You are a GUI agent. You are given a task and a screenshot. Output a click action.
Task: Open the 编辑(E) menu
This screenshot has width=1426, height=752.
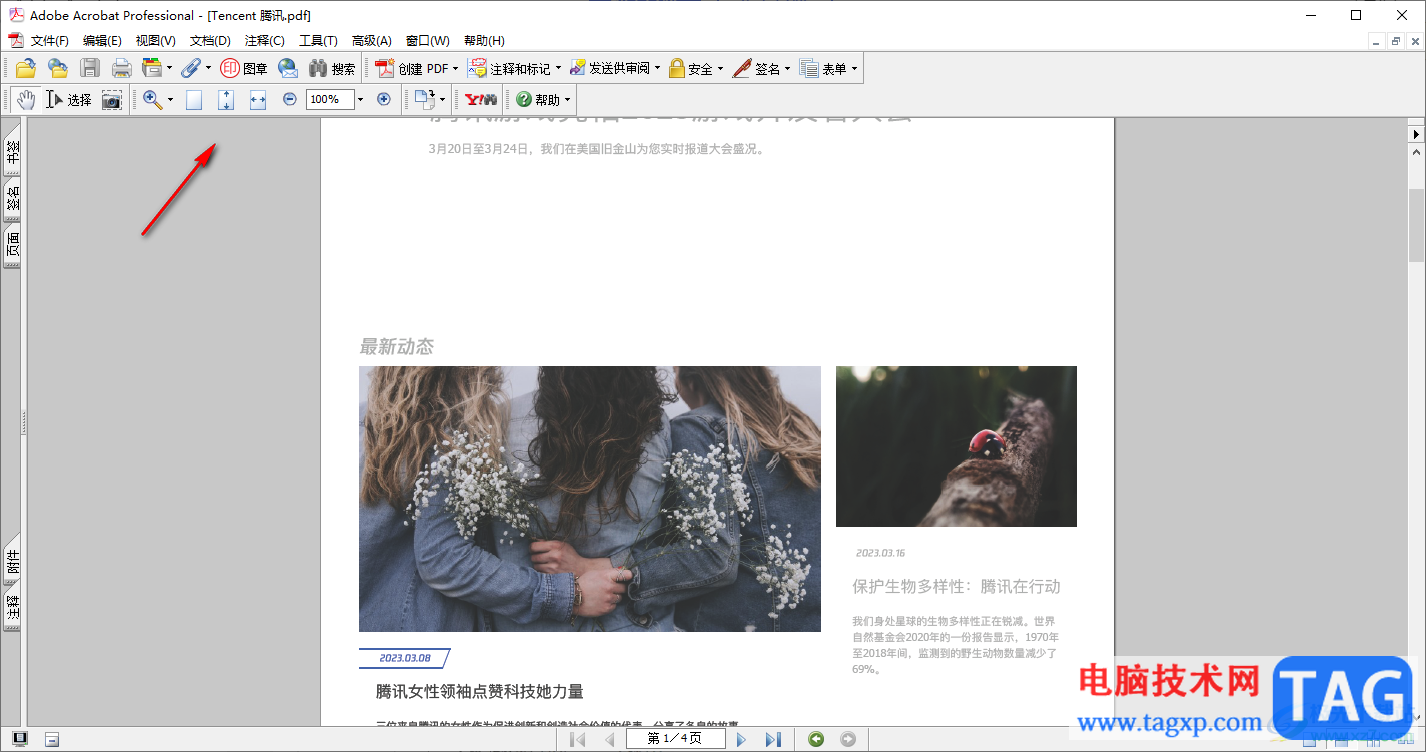(x=102, y=41)
